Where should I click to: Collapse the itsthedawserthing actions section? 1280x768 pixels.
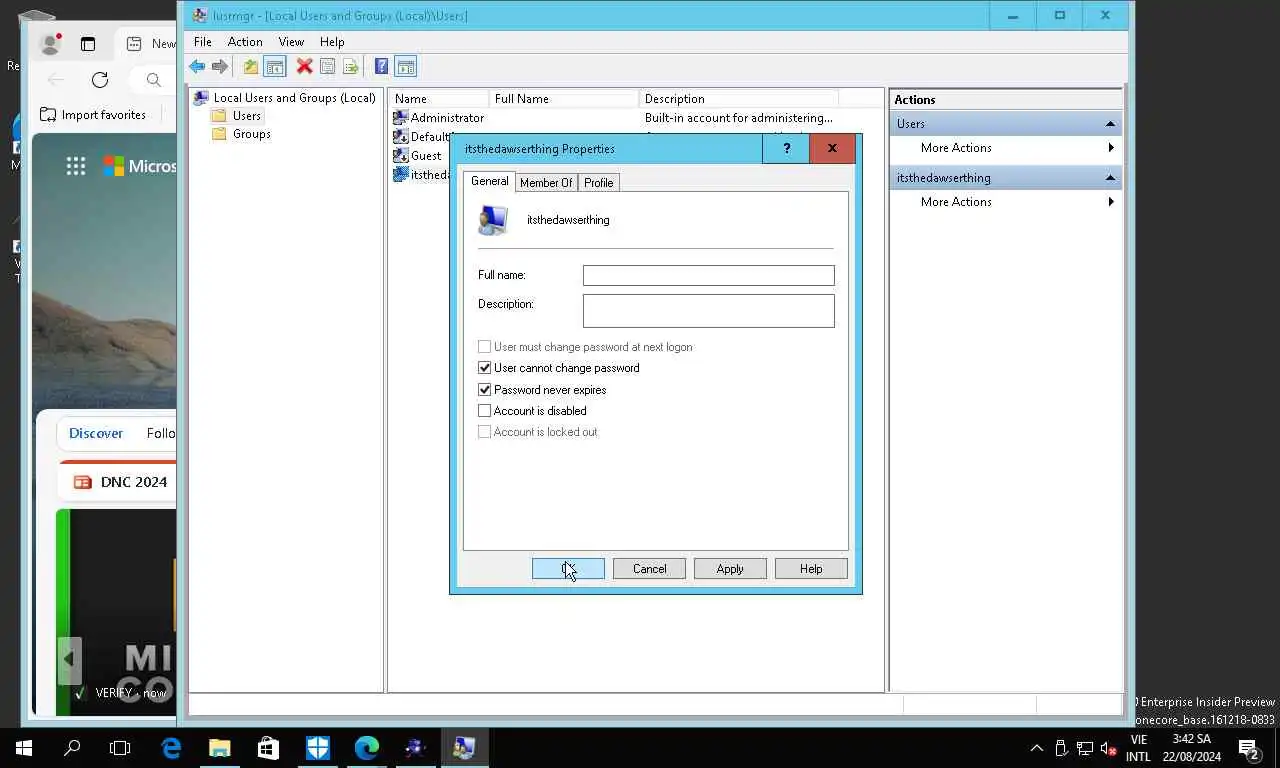click(x=1110, y=178)
